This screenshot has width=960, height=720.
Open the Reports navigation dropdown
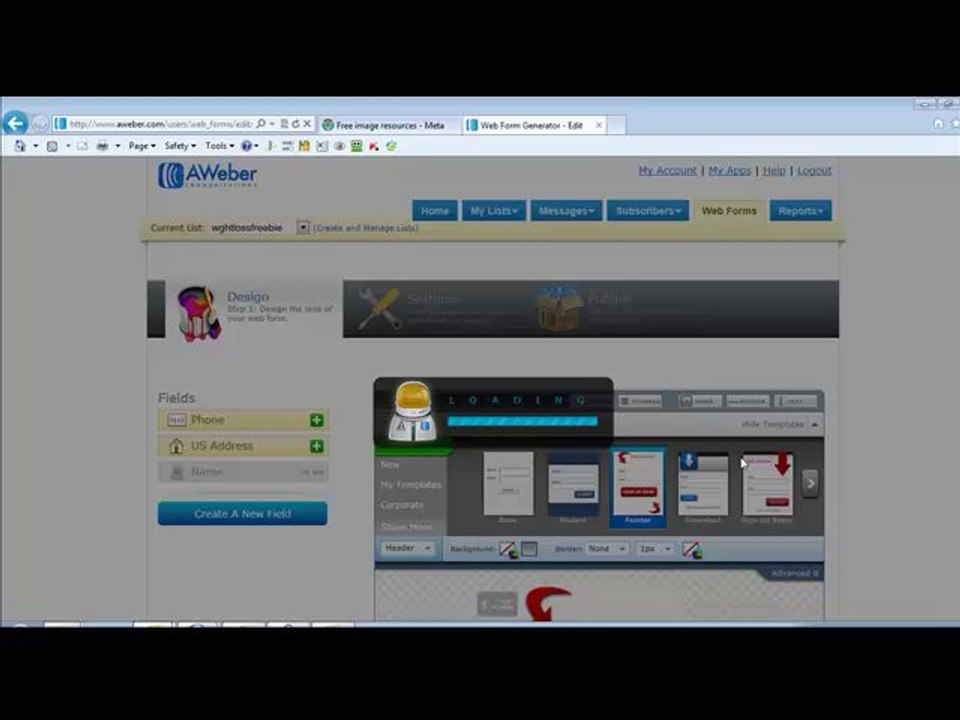pyautogui.click(x=800, y=211)
